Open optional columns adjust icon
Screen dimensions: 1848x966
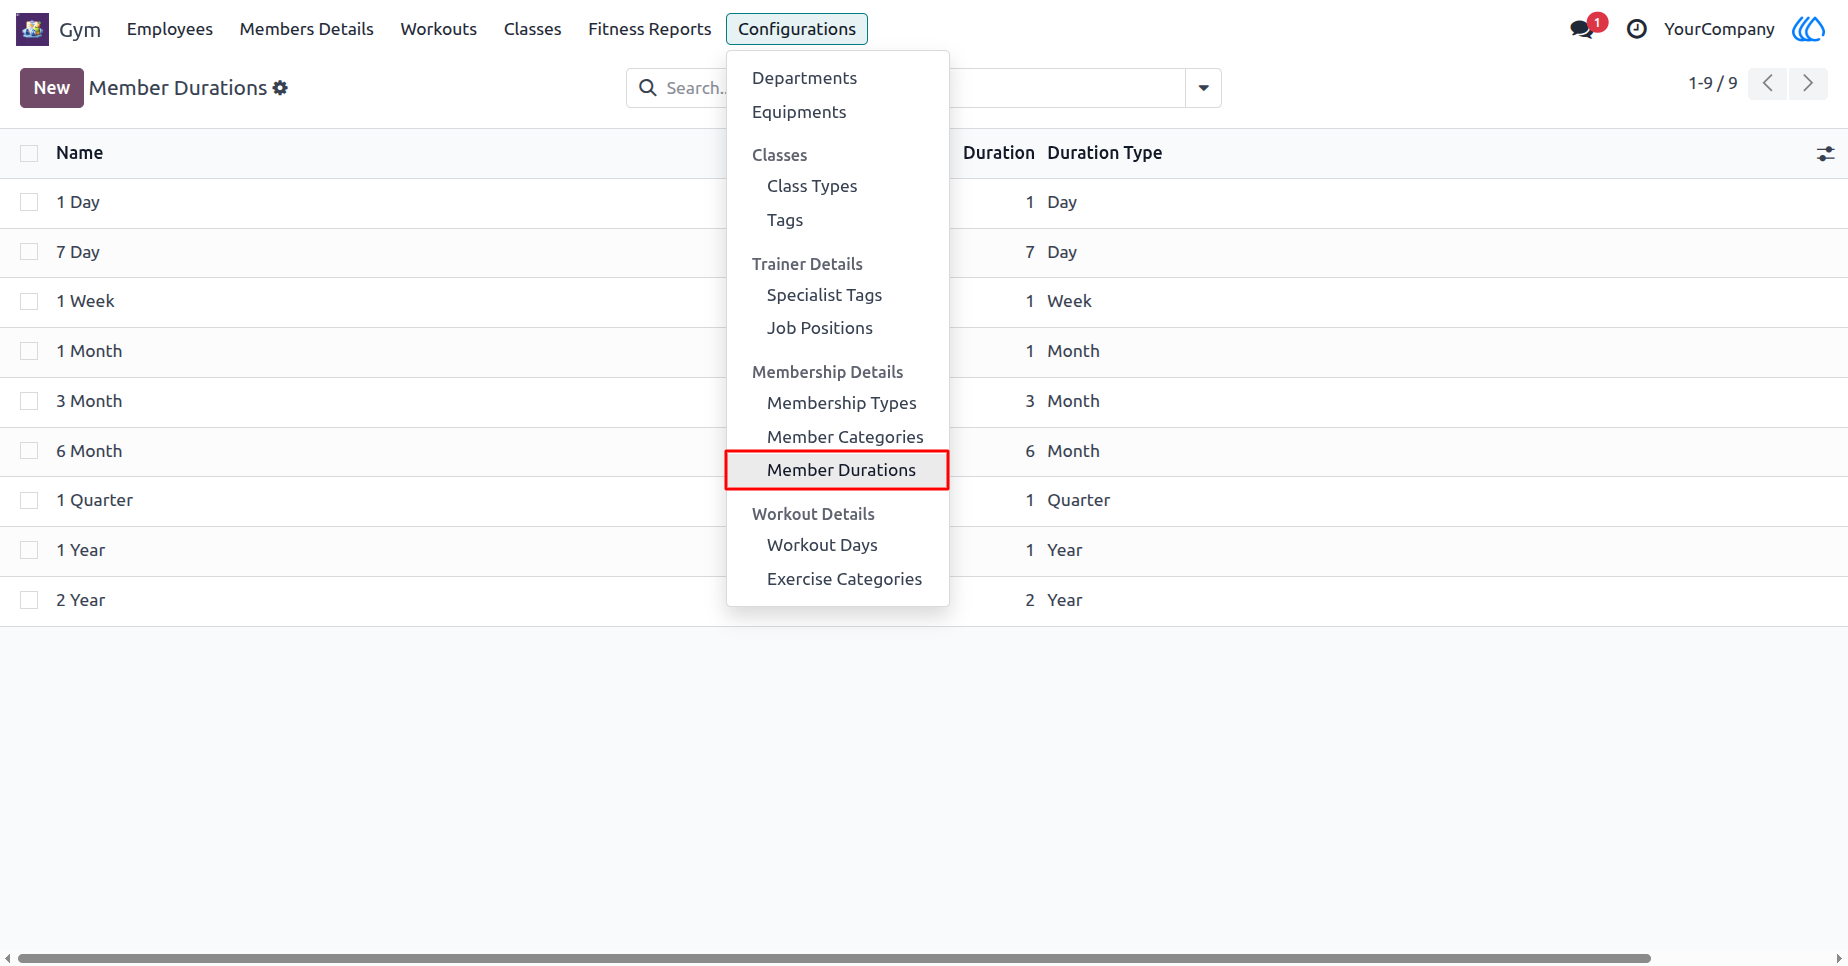(1826, 153)
